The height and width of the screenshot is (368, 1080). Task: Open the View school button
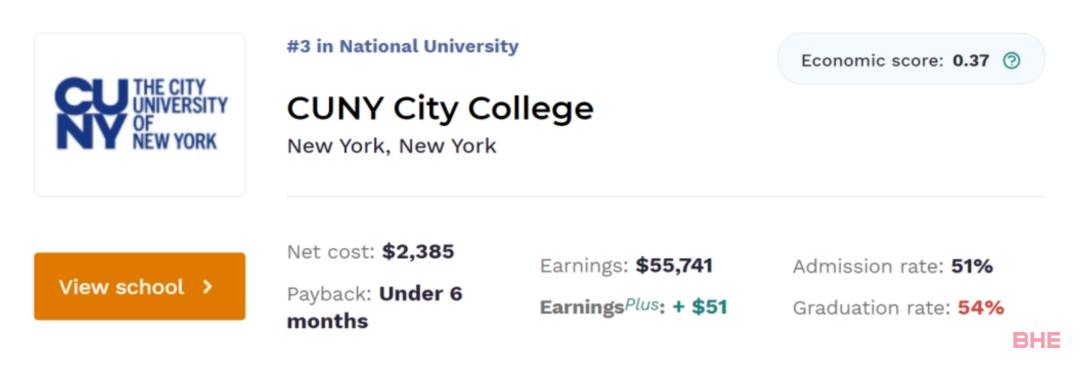coord(140,286)
